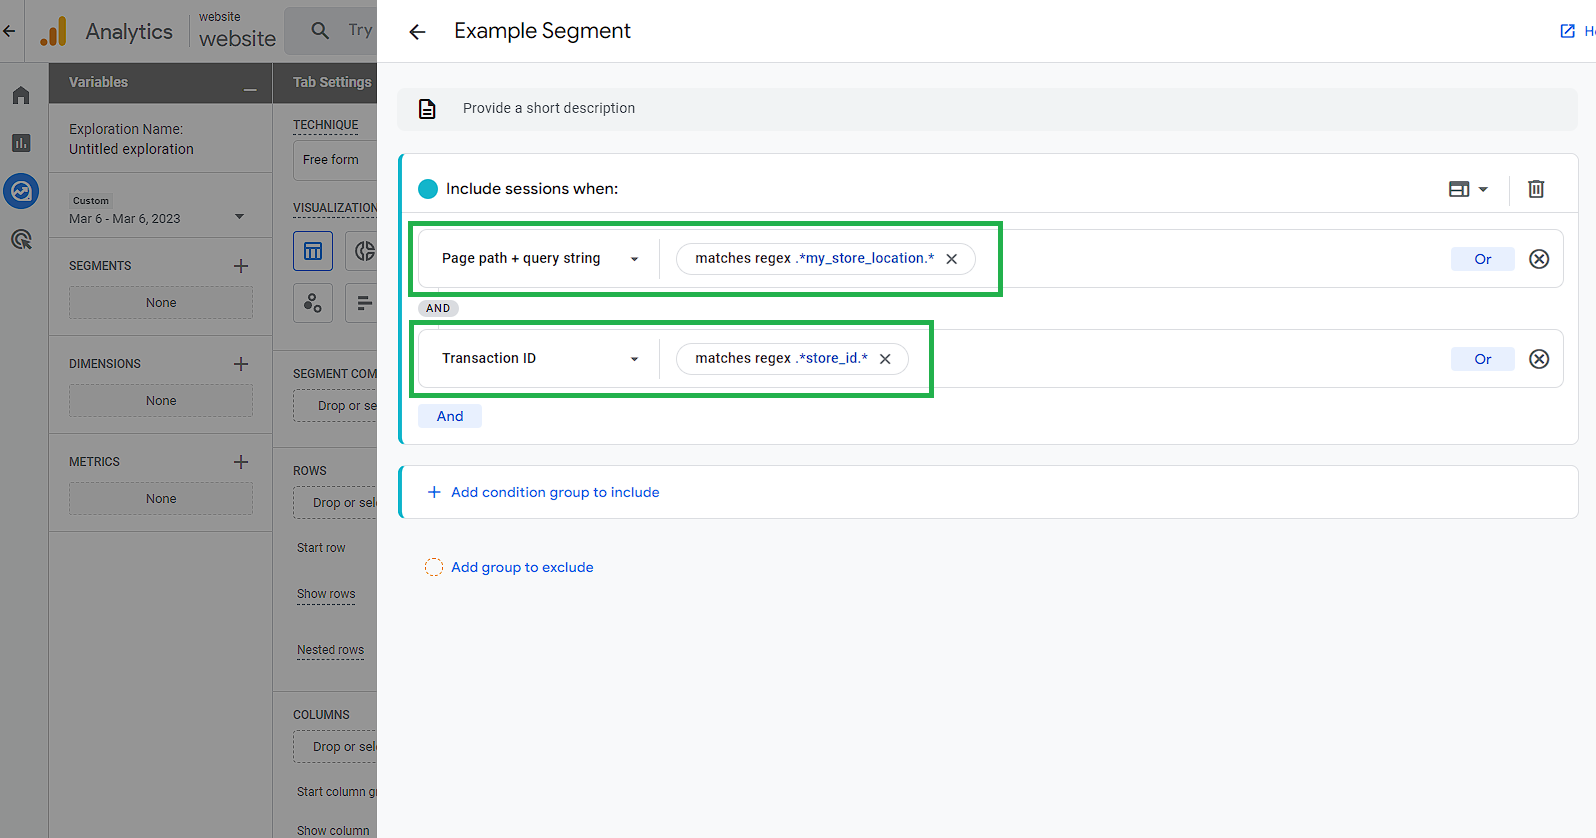Minimize the Variables panel
This screenshot has width=1596, height=838.
coord(250,90)
